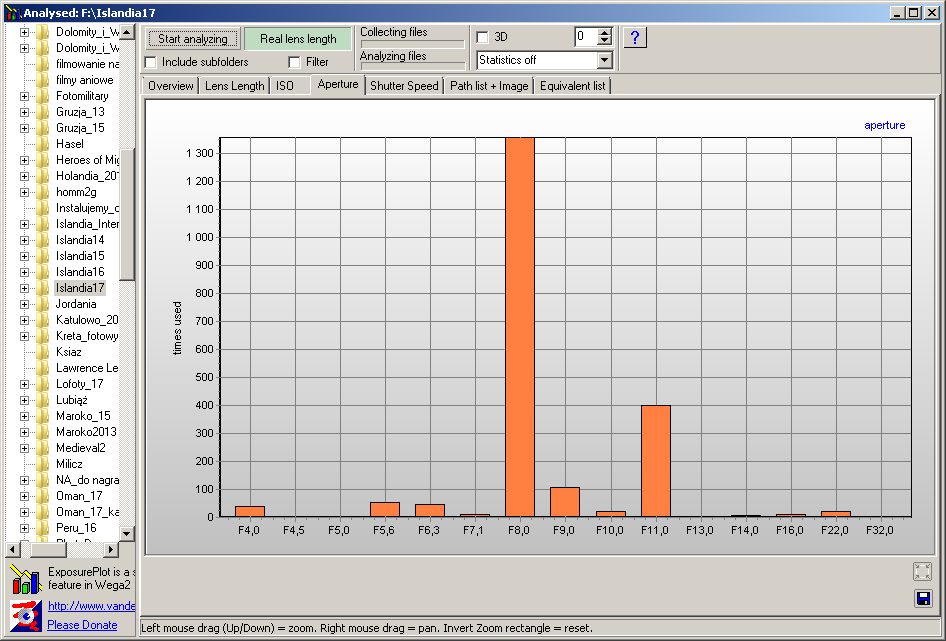The image size is (946, 641).
Task: Expand the Gruzja_13 tree node
Action: coord(25,112)
